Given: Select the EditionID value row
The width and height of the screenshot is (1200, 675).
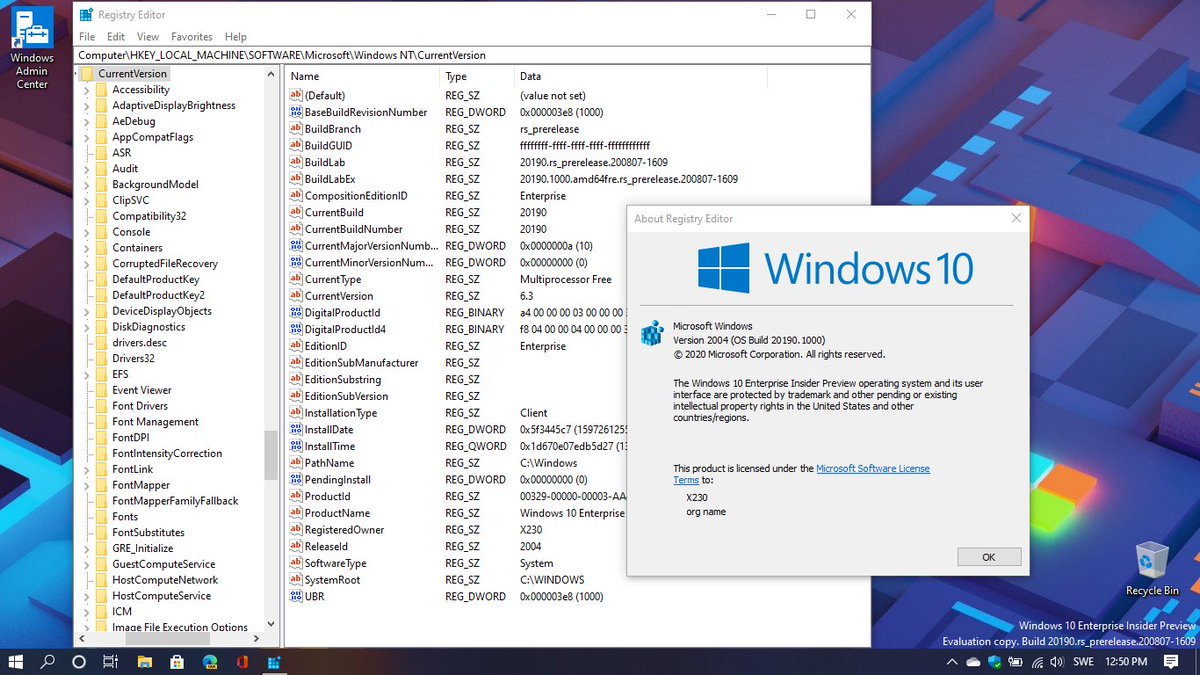Looking at the screenshot, I should tap(457, 346).
